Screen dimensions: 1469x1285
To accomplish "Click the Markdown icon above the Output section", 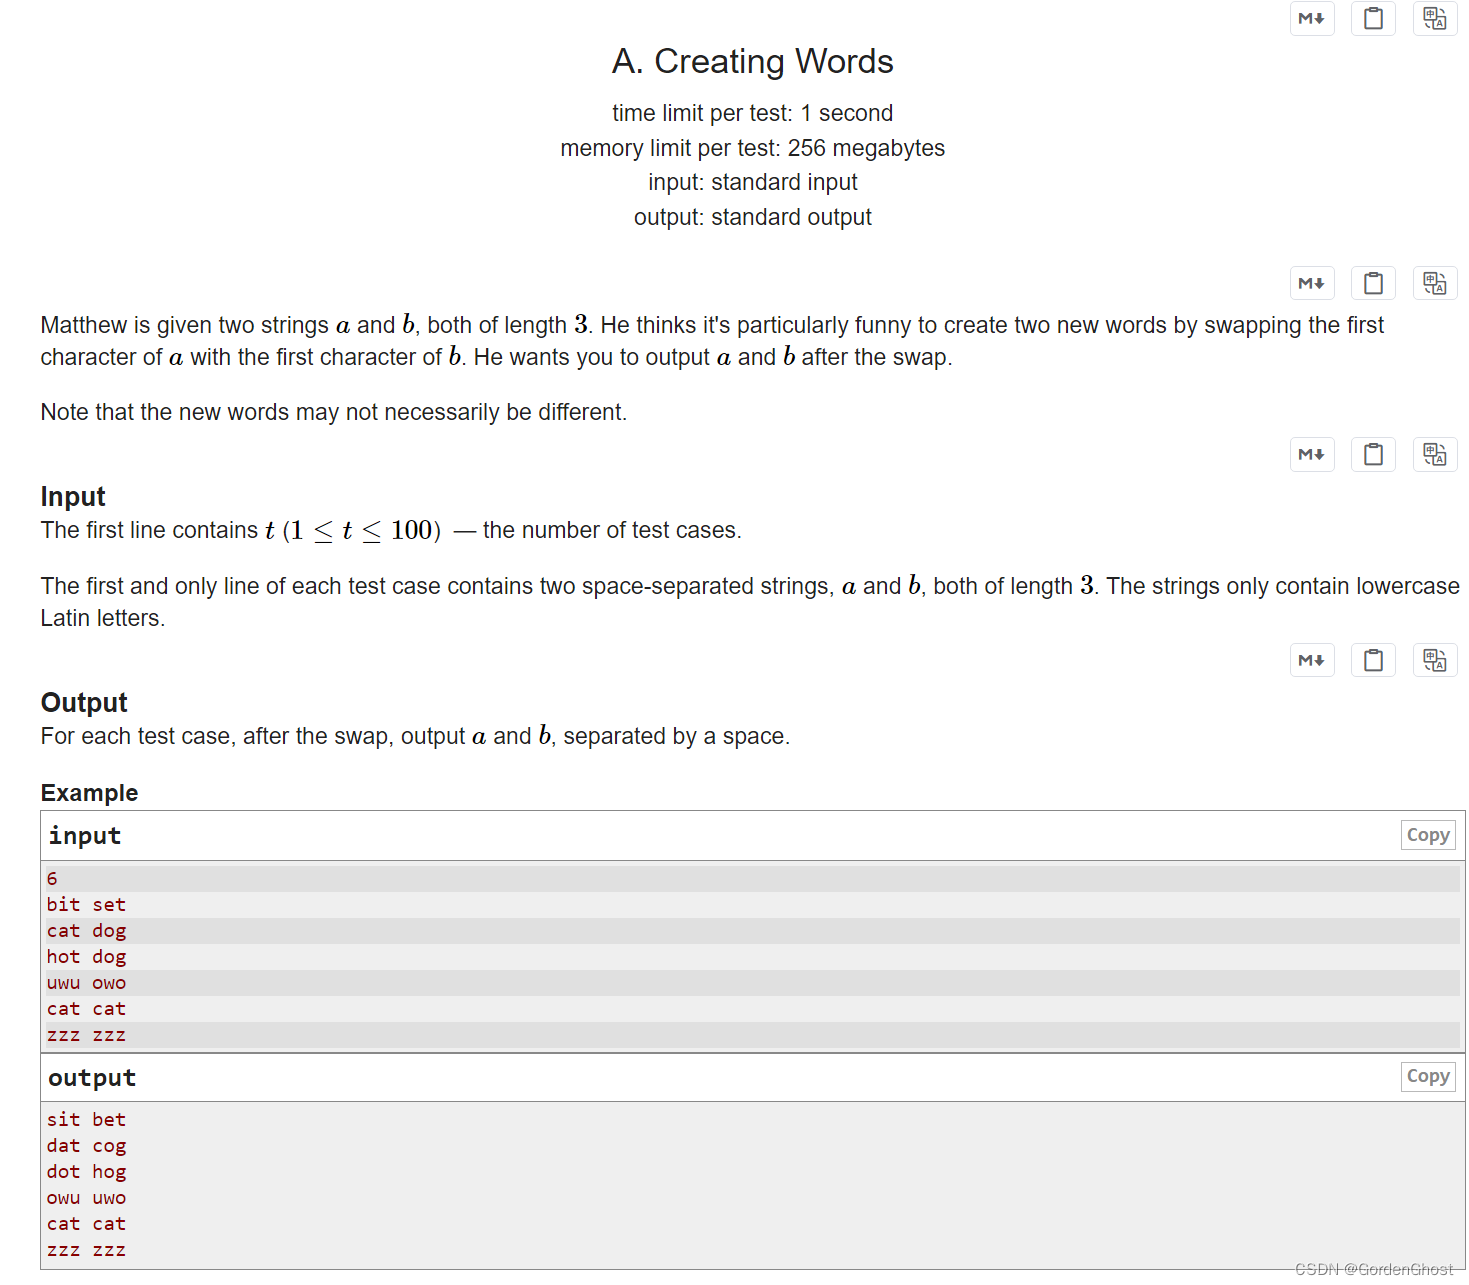I will pyautogui.click(x=1312, y=659).
